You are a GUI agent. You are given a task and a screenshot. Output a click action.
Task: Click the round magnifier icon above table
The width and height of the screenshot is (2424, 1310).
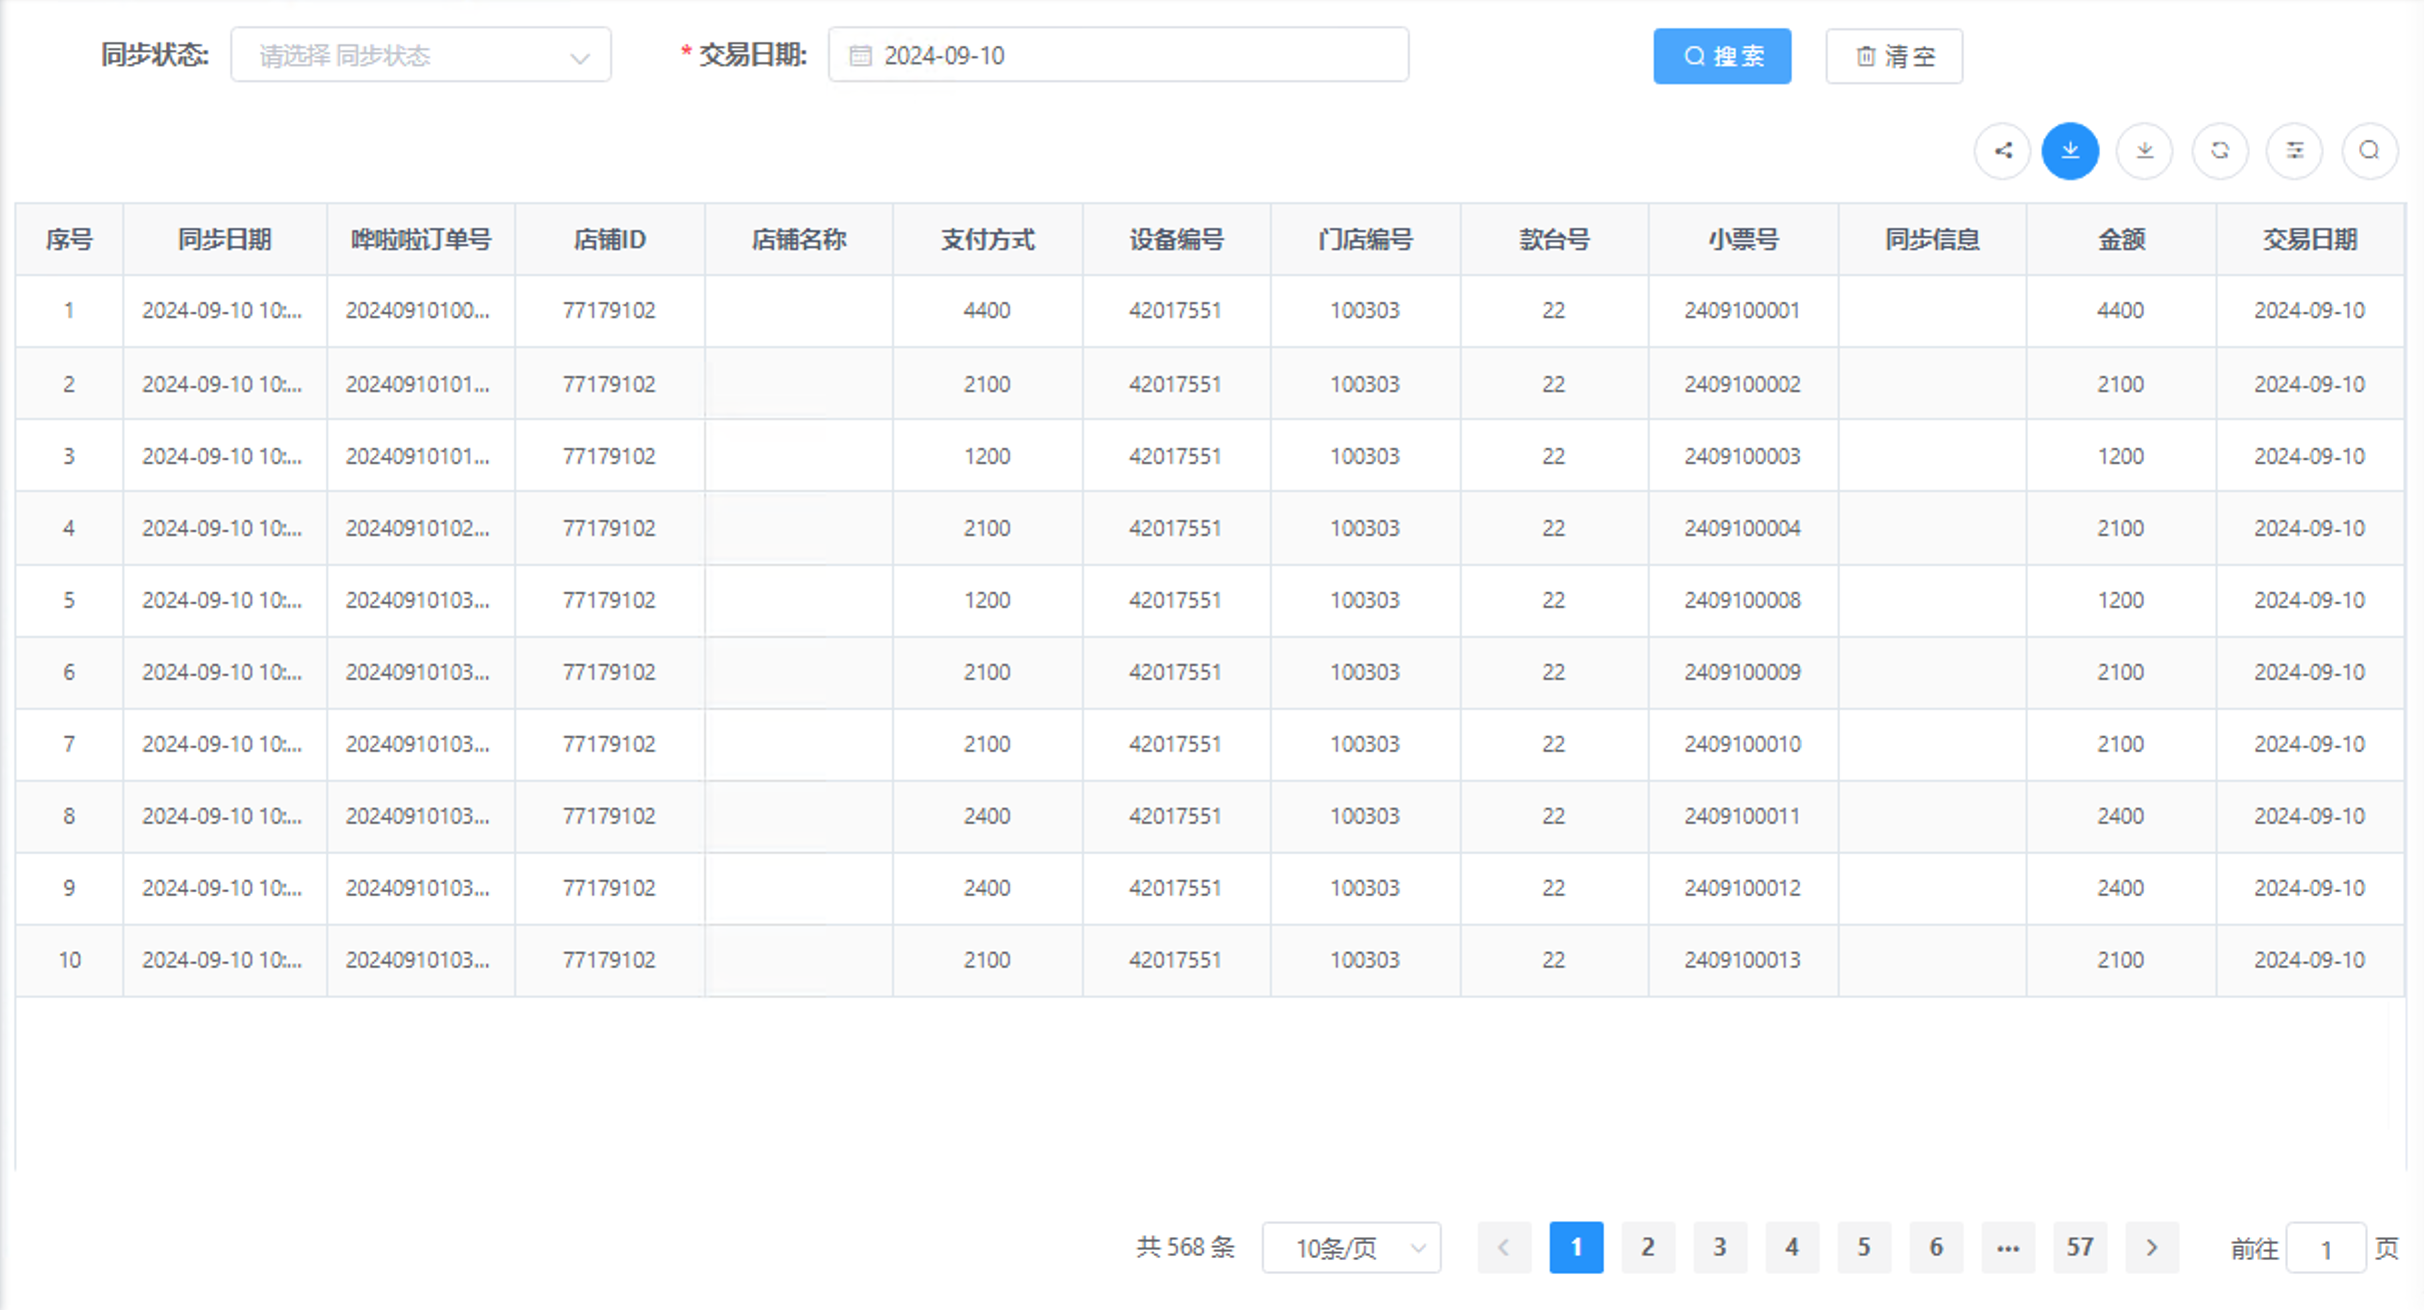2369,151
